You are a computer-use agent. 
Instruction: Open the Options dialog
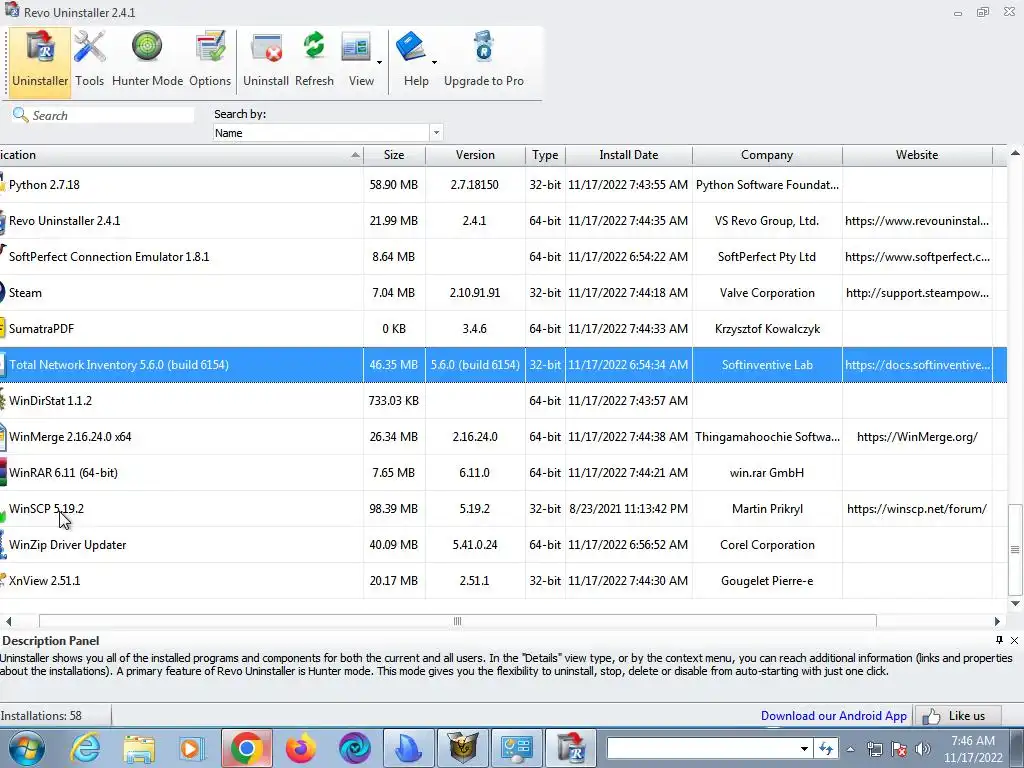pyautogui.click(x=210, y=61)
